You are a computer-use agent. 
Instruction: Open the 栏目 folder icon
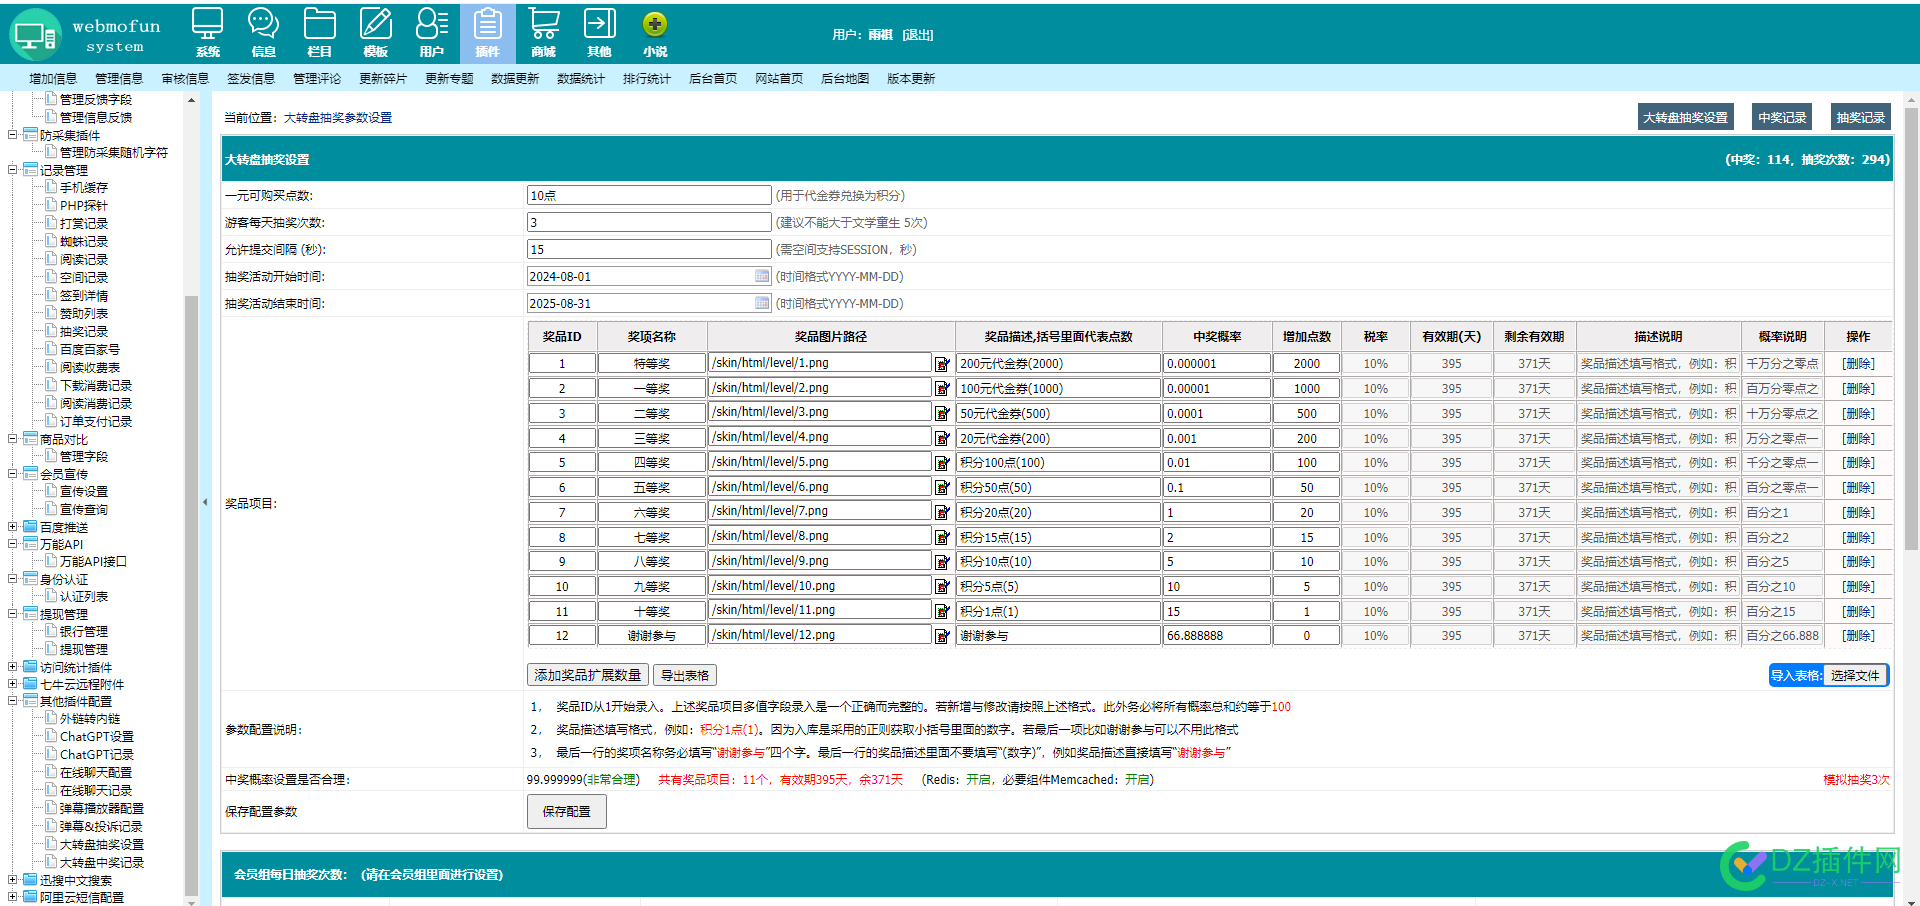point(320,33)
